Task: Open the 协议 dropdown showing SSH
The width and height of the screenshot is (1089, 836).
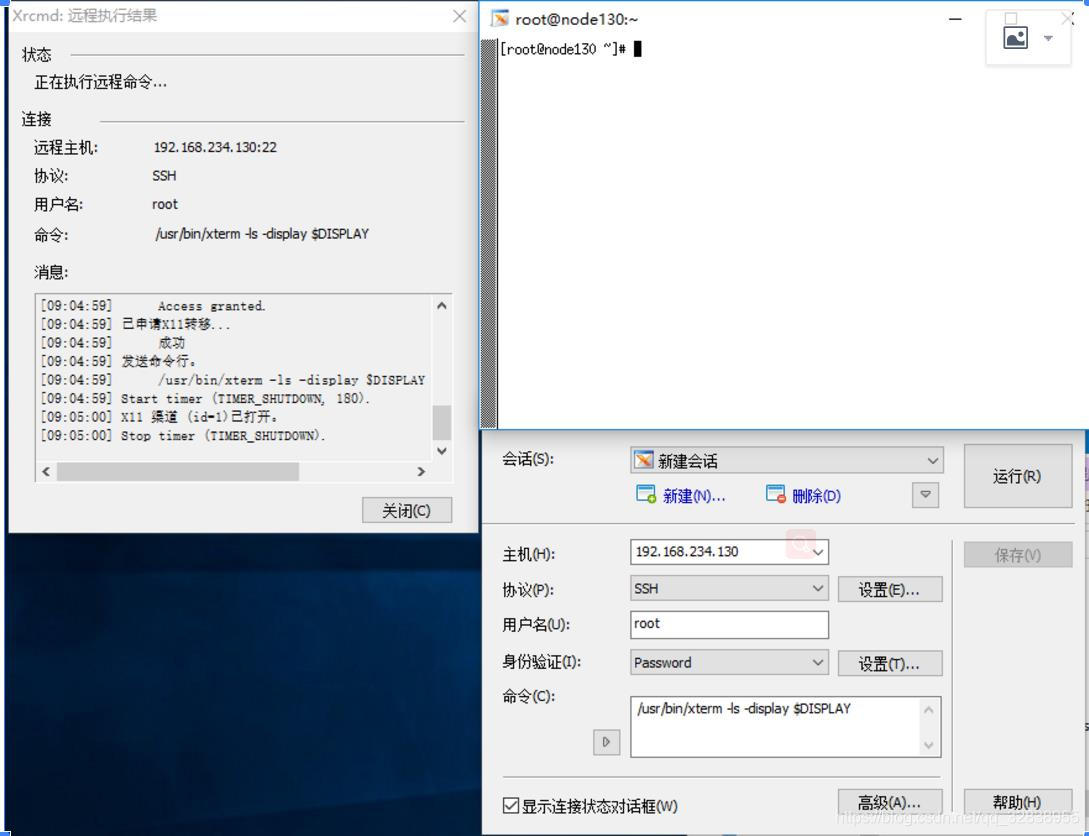Action: (816, 589)
